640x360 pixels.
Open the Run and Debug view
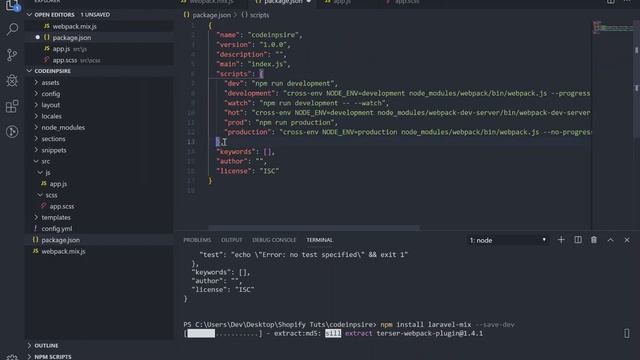(12, 80)
